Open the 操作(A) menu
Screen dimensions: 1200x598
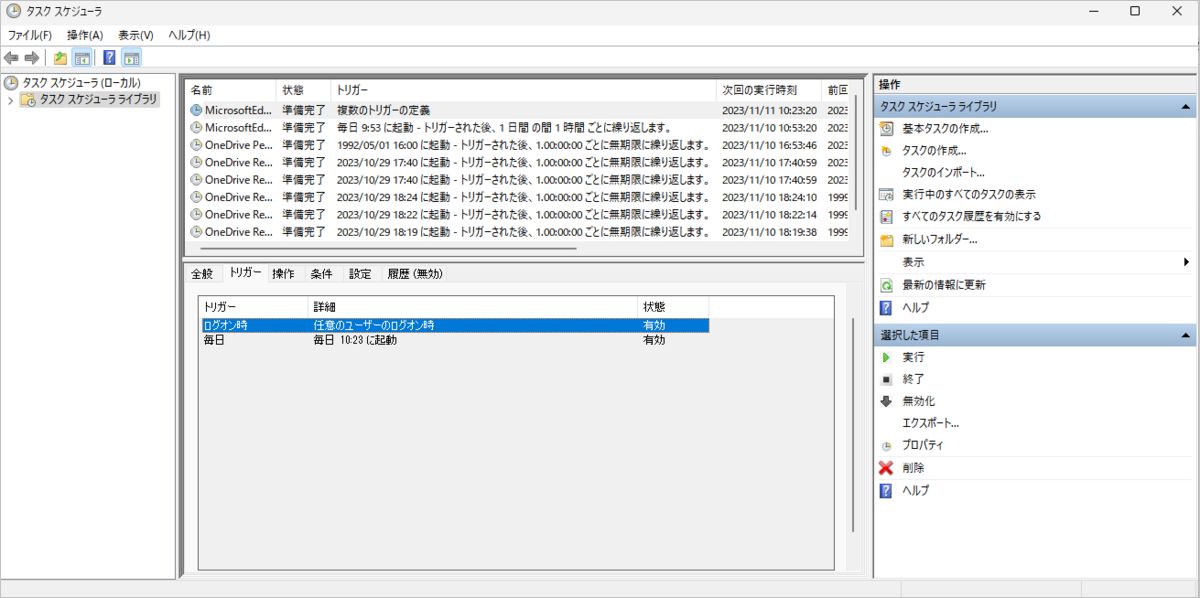pos(85,35)
